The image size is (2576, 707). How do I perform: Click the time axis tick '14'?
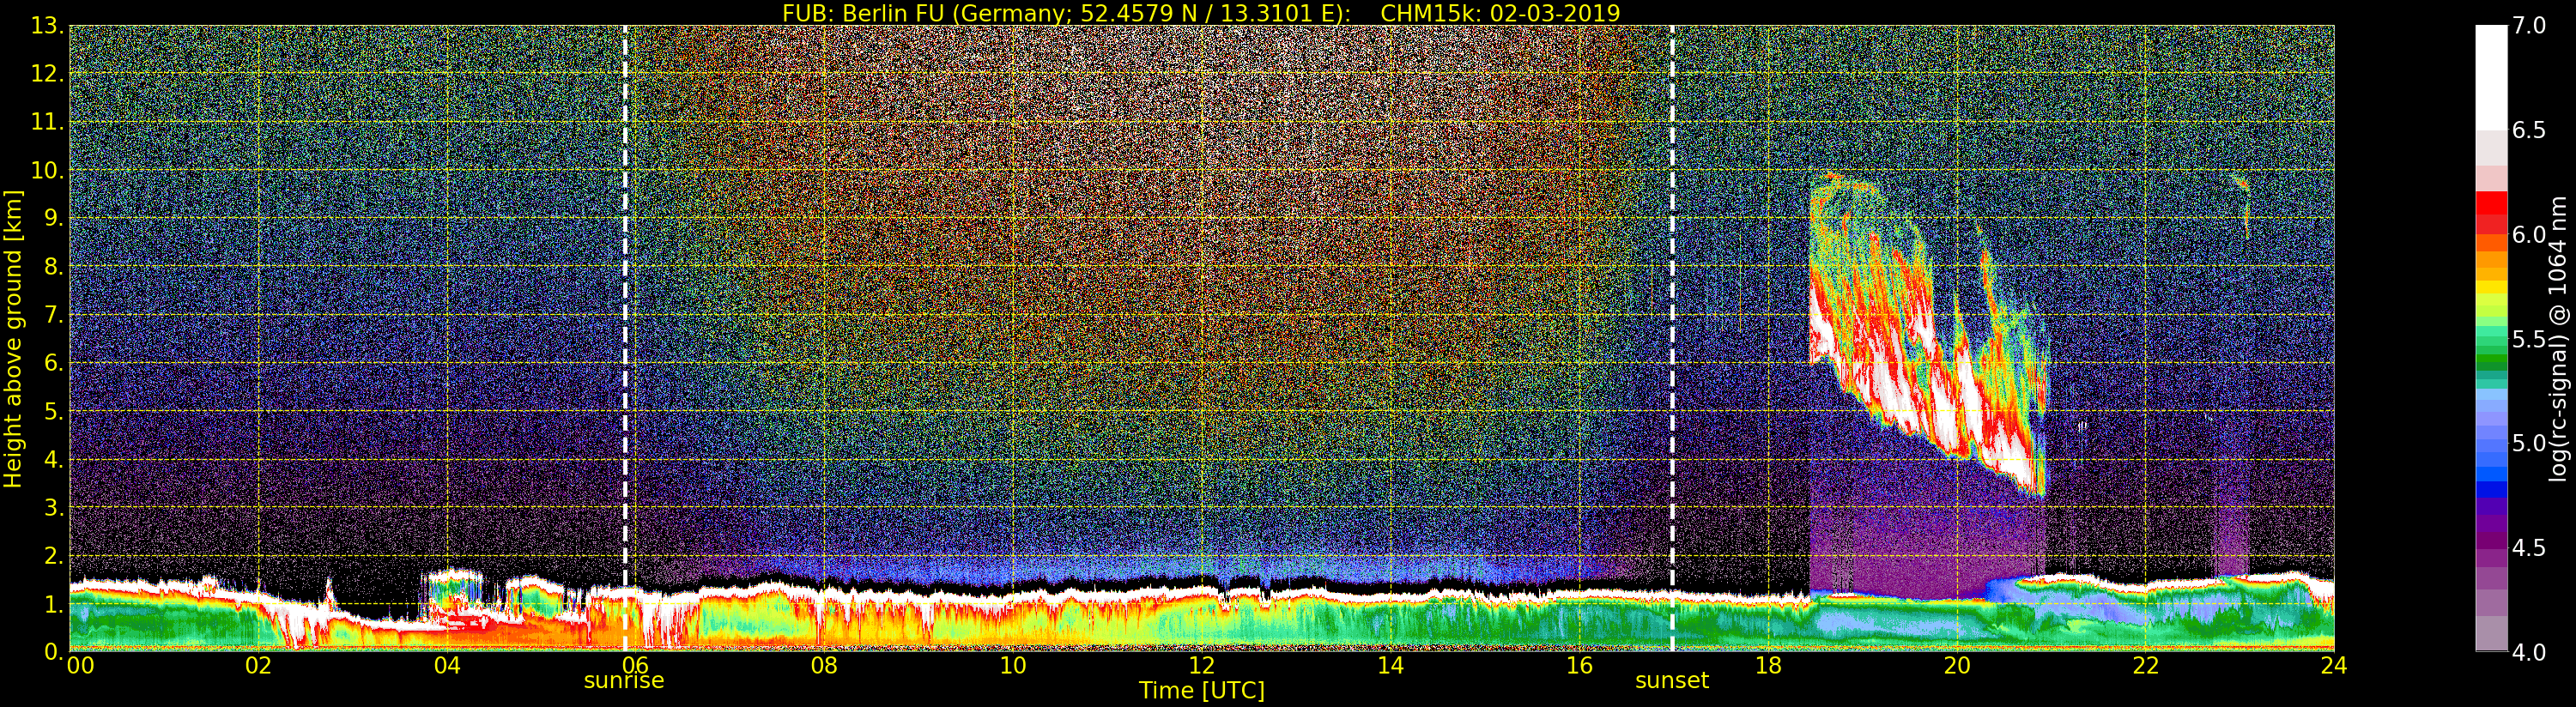point(1390,665)
